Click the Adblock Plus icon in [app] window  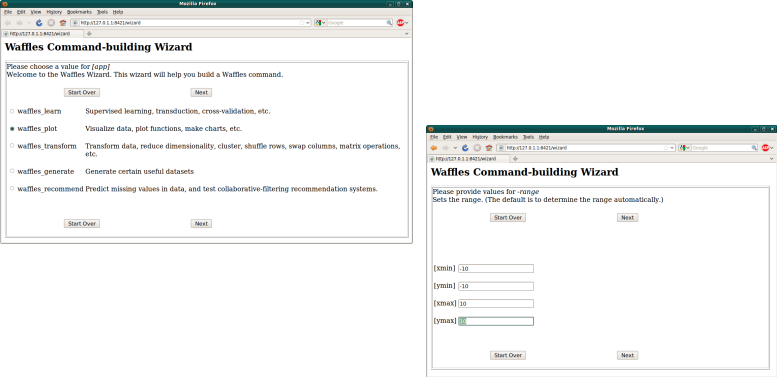400,23
